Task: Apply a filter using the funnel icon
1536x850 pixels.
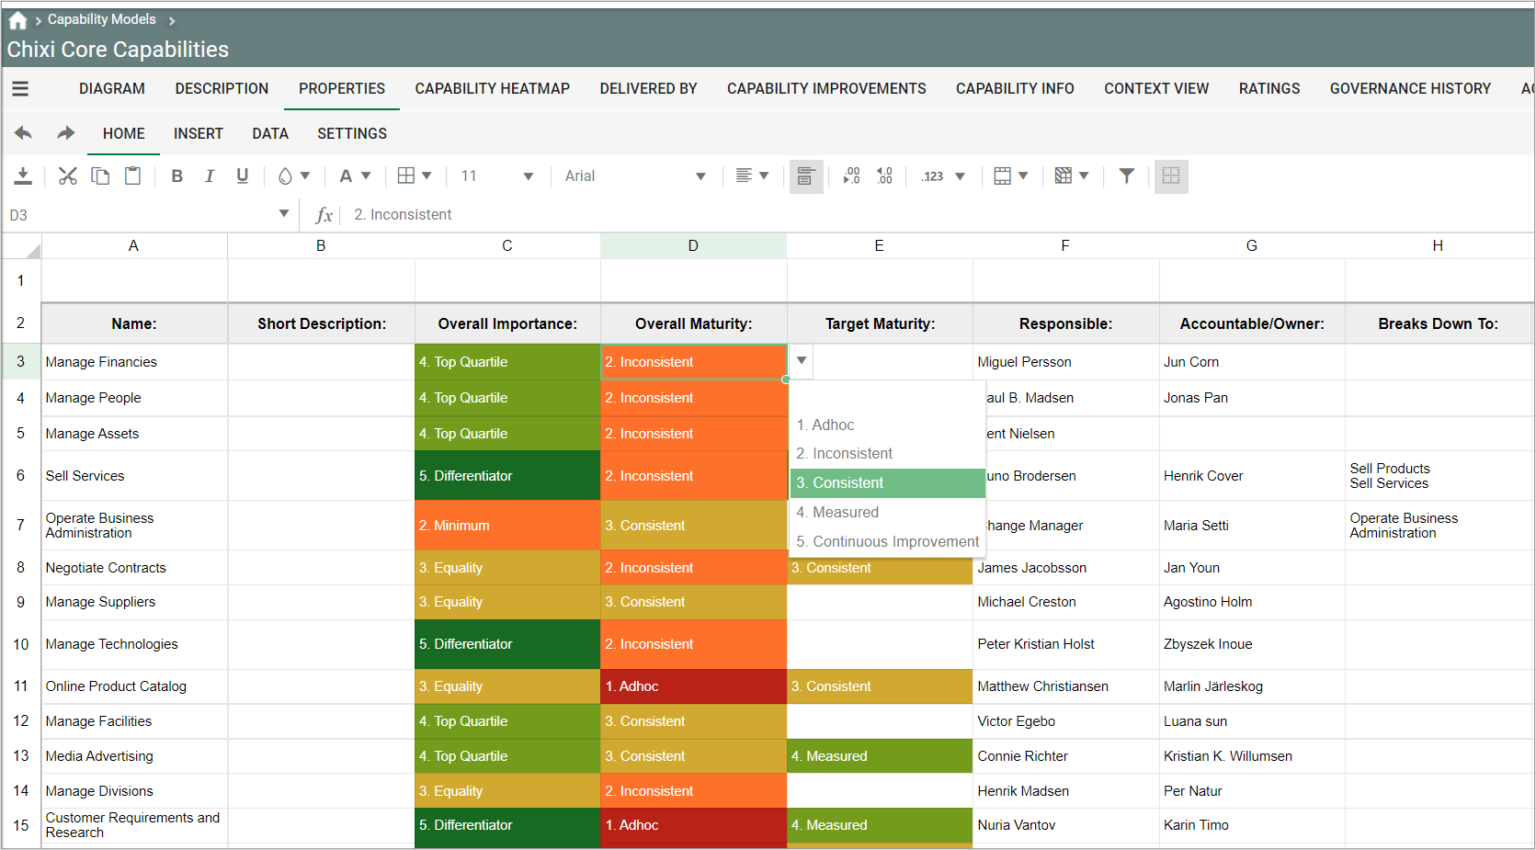Action: tap(1126, 175)
